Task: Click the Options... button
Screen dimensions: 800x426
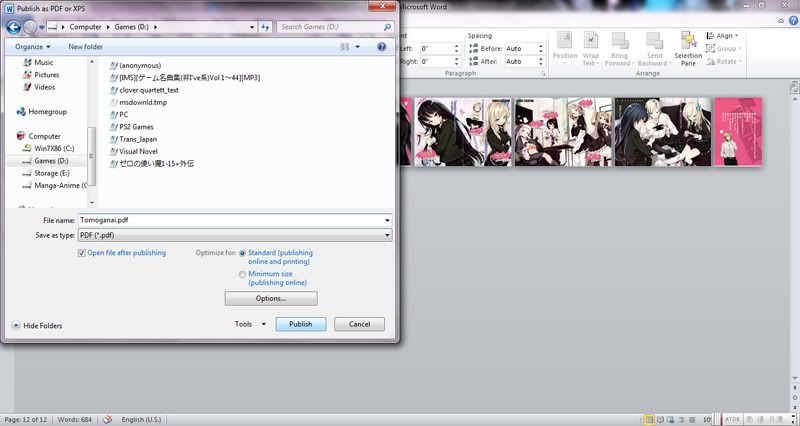Action: pos(271,298)
